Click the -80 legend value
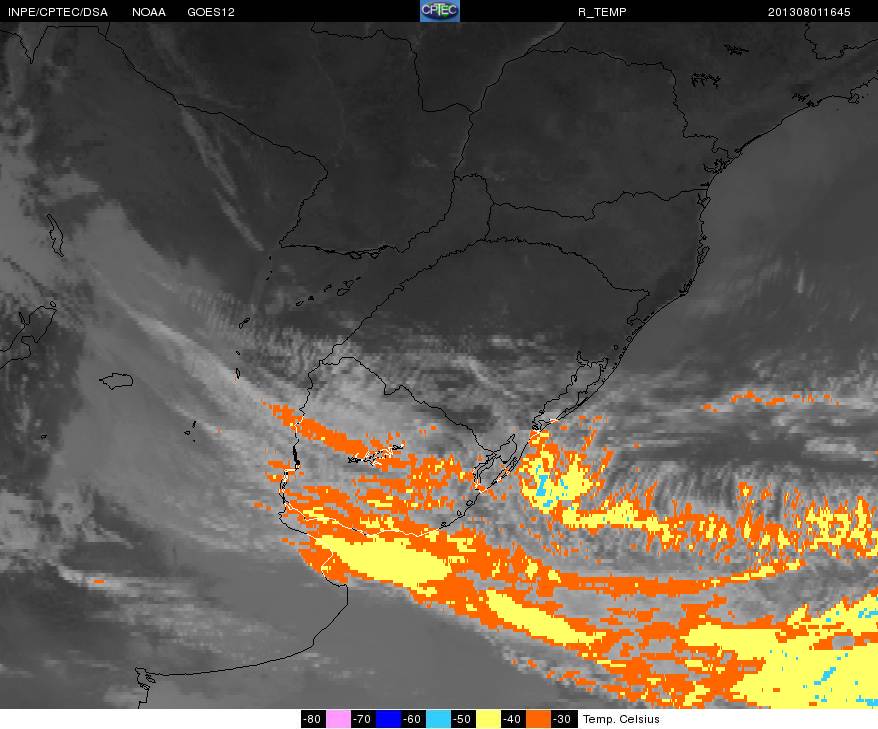This screenshot has width=878, height=729. pos(313,719)
